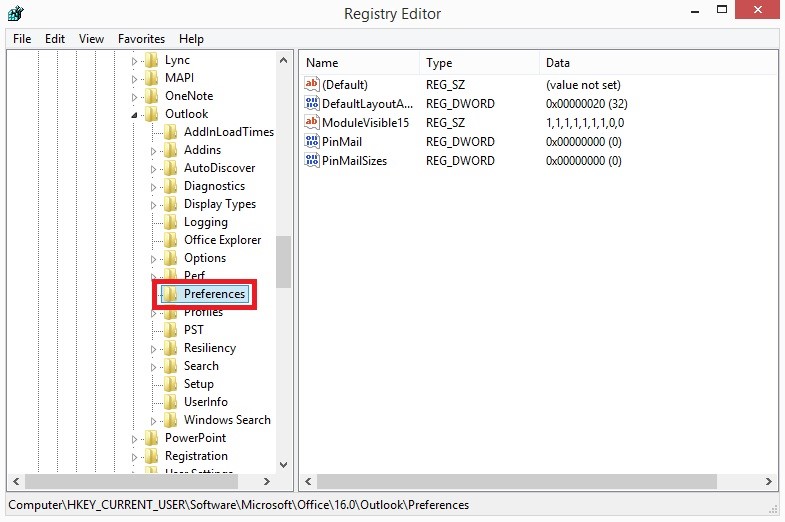Click the Diagnostics folder icon
This screenshot has height=522, width=785.
(x=171, y=187)
